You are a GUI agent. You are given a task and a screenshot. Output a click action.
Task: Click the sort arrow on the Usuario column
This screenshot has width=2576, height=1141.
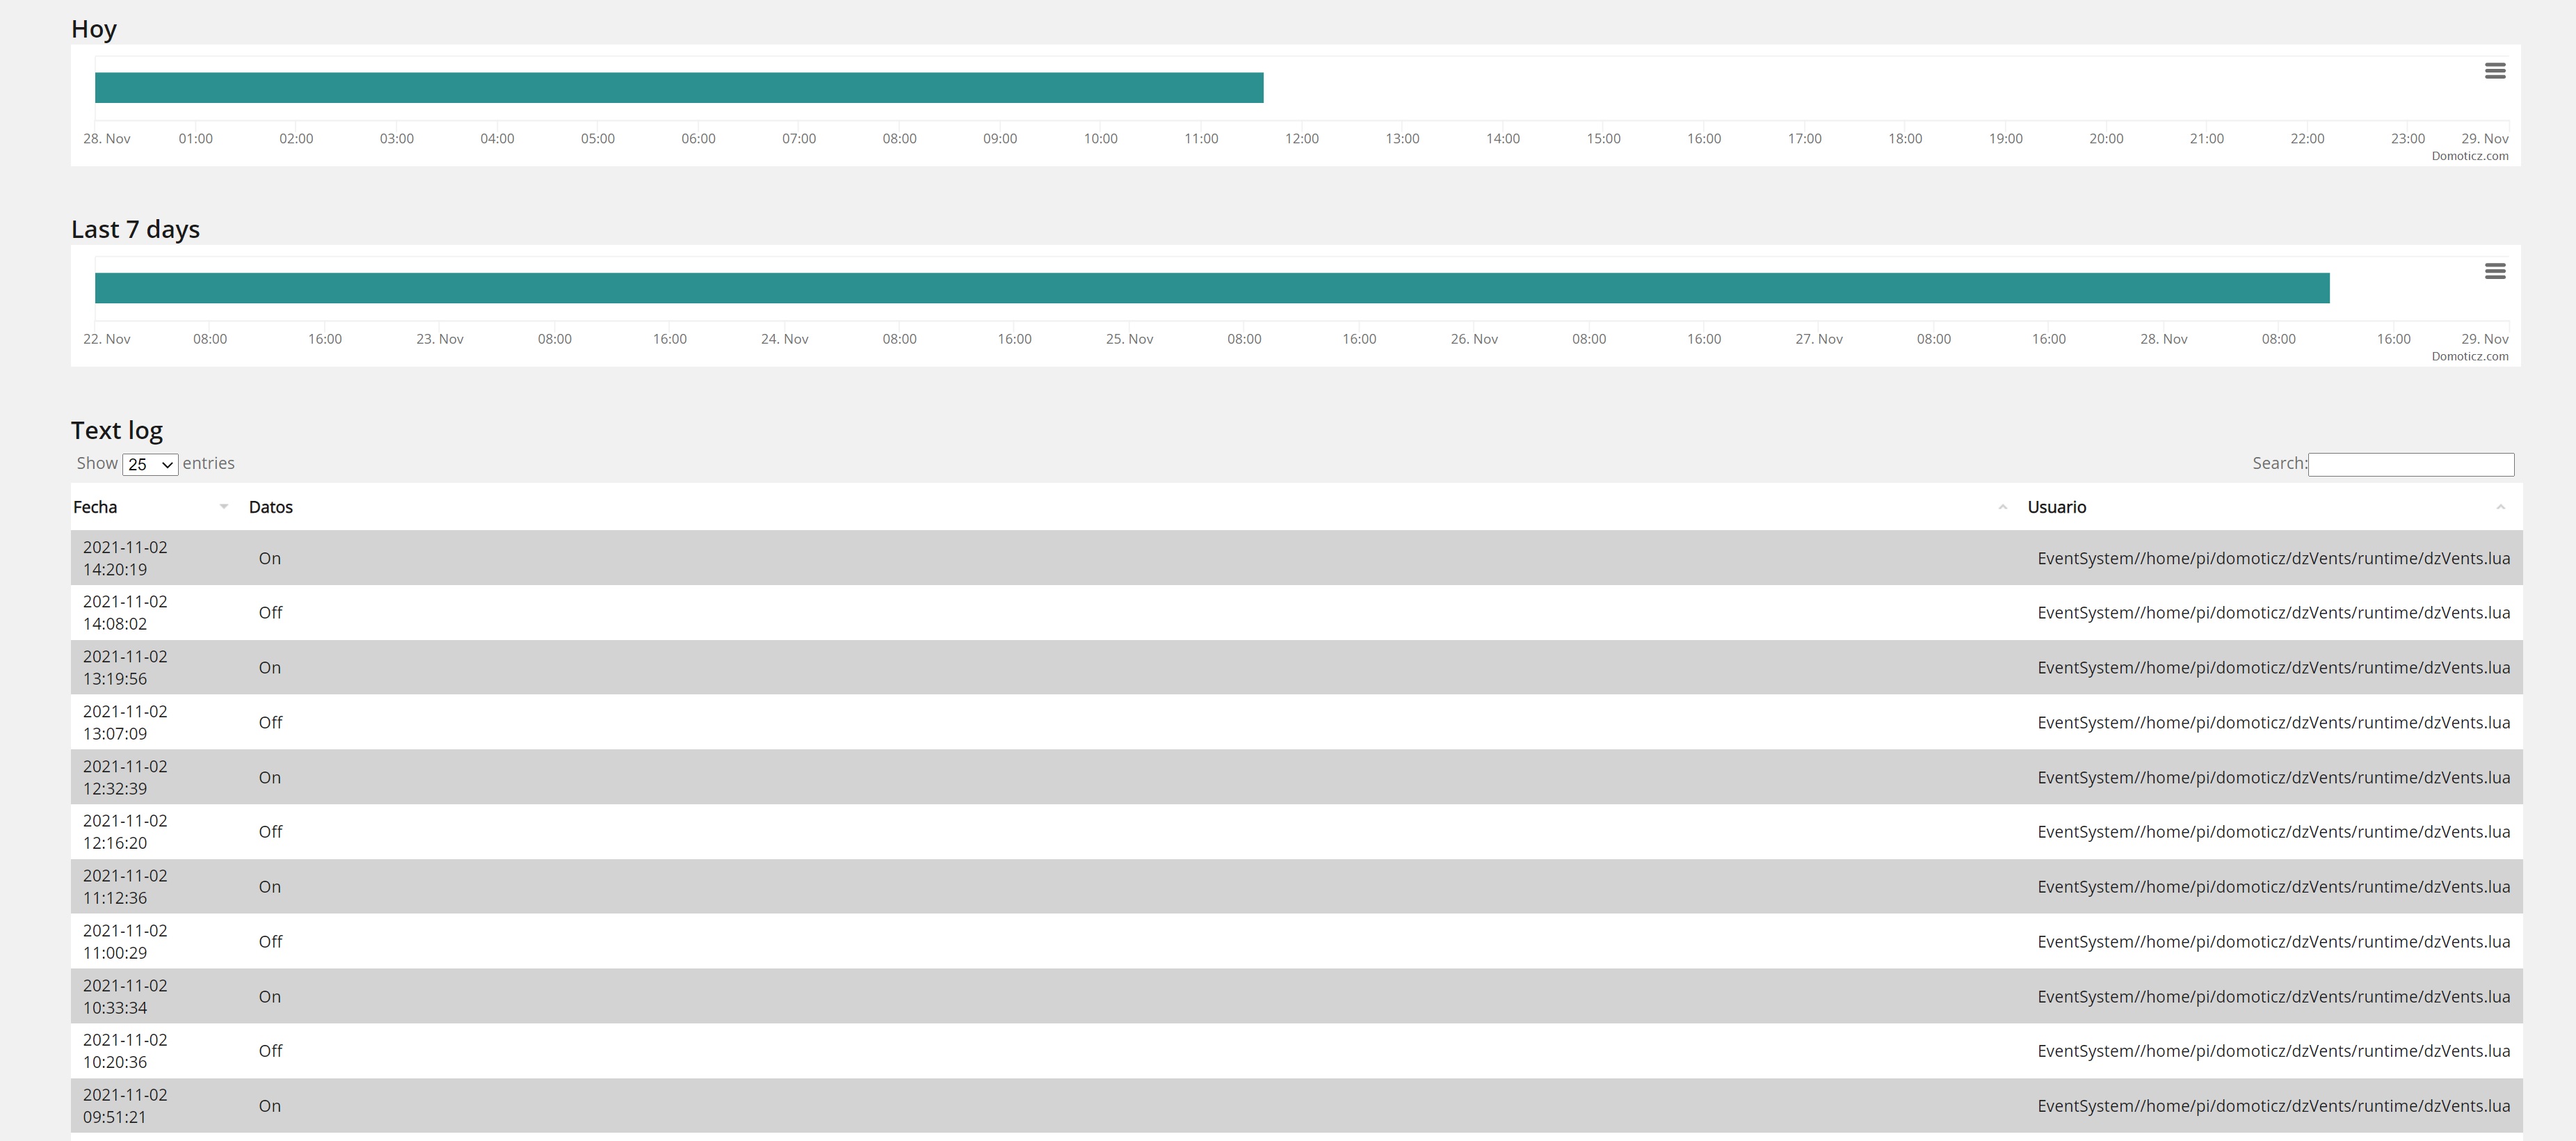(2503, 507)
